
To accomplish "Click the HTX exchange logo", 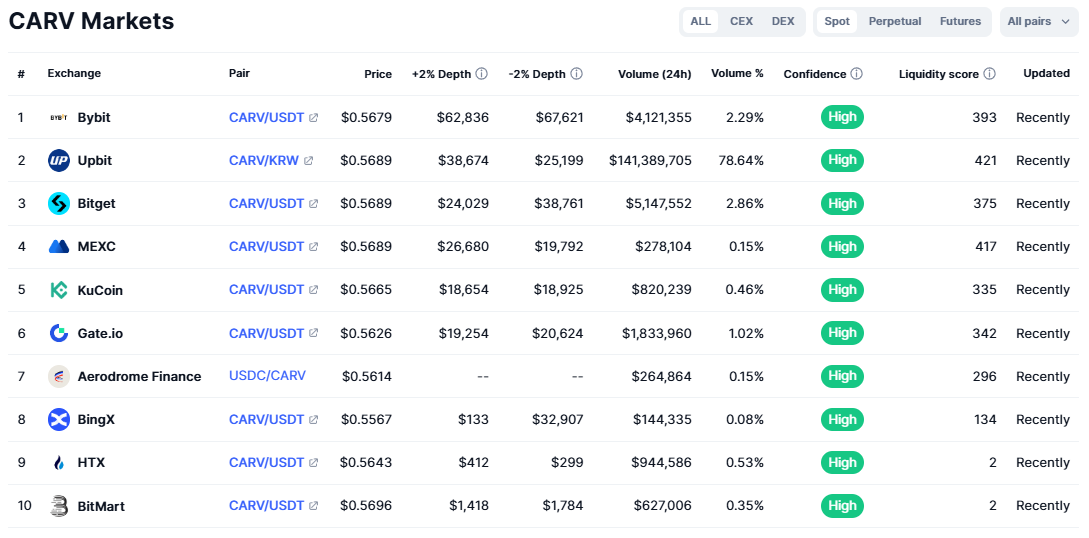I will (x=59, y=462).
